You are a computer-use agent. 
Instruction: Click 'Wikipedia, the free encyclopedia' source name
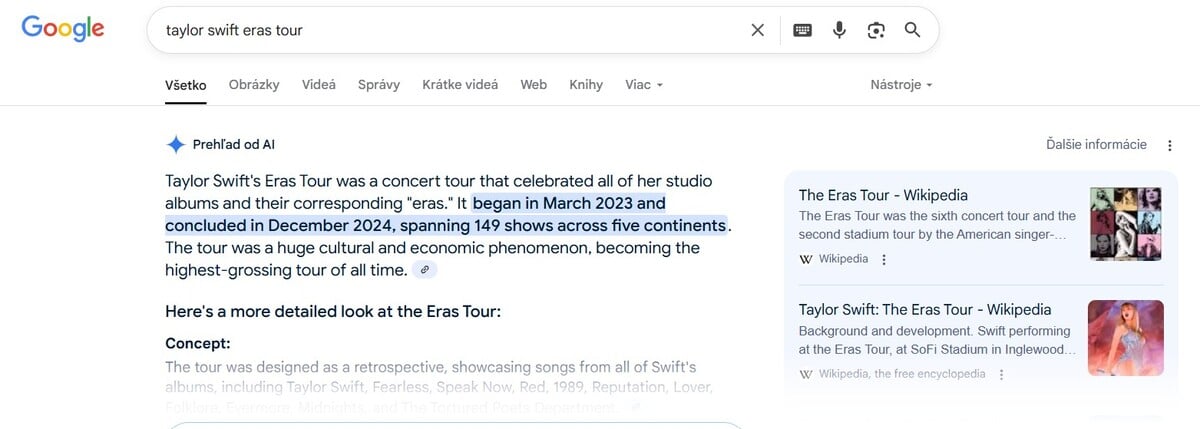click(902, 374)
